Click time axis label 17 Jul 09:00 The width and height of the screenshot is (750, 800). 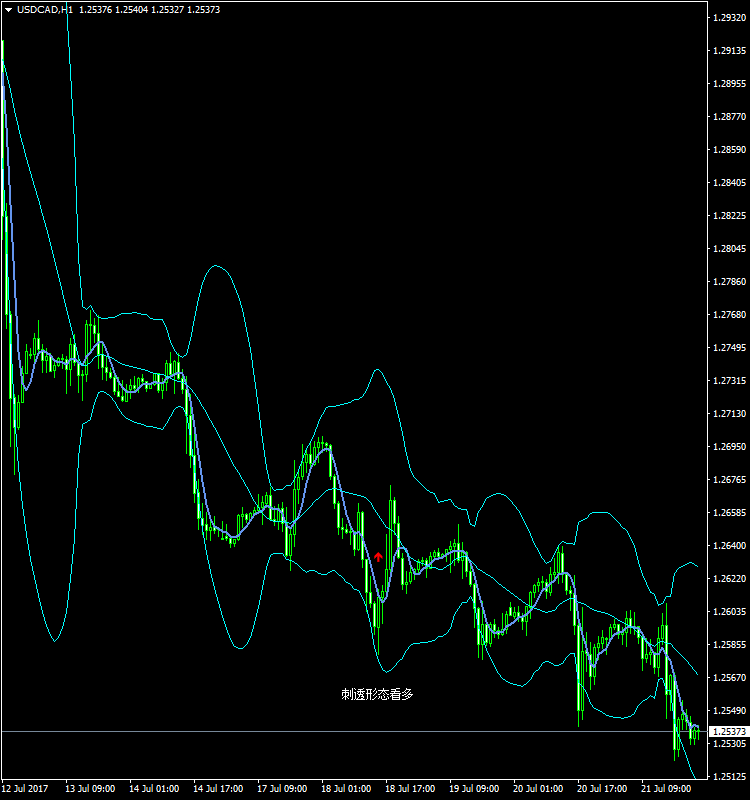point(282,789)
